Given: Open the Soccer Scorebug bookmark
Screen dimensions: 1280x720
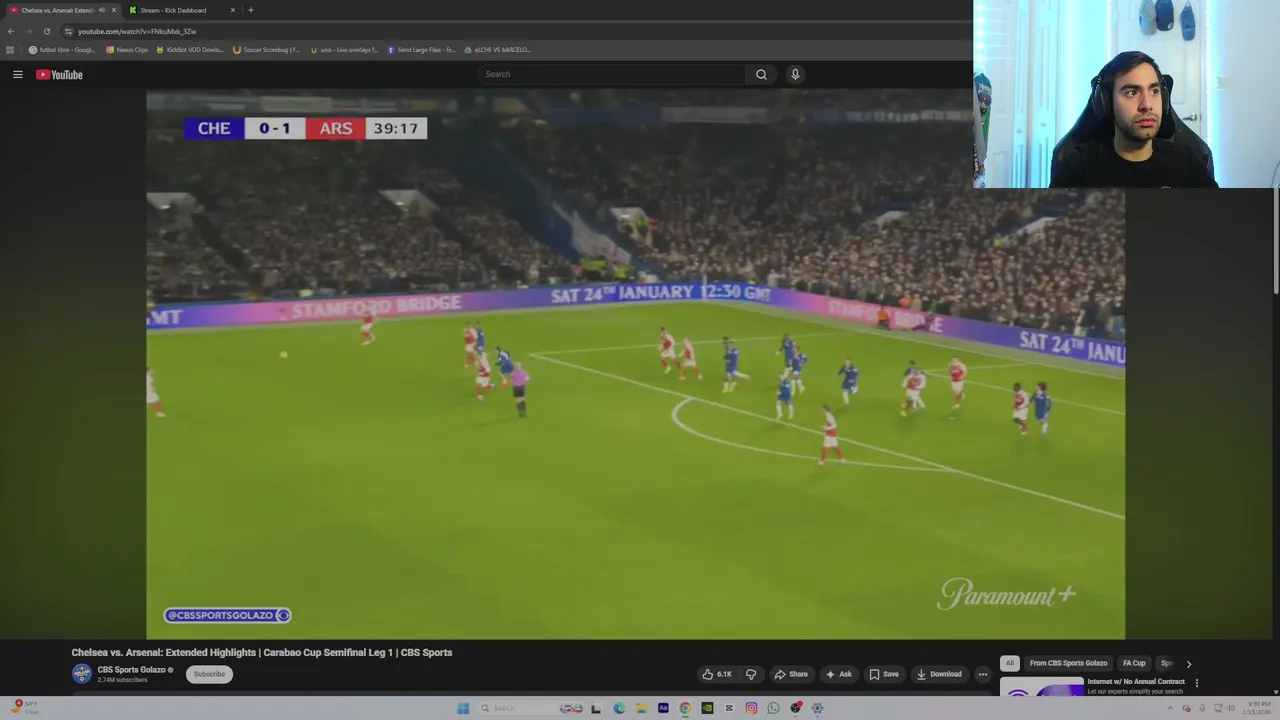Looking at the screenshot, I should [267, 49].
